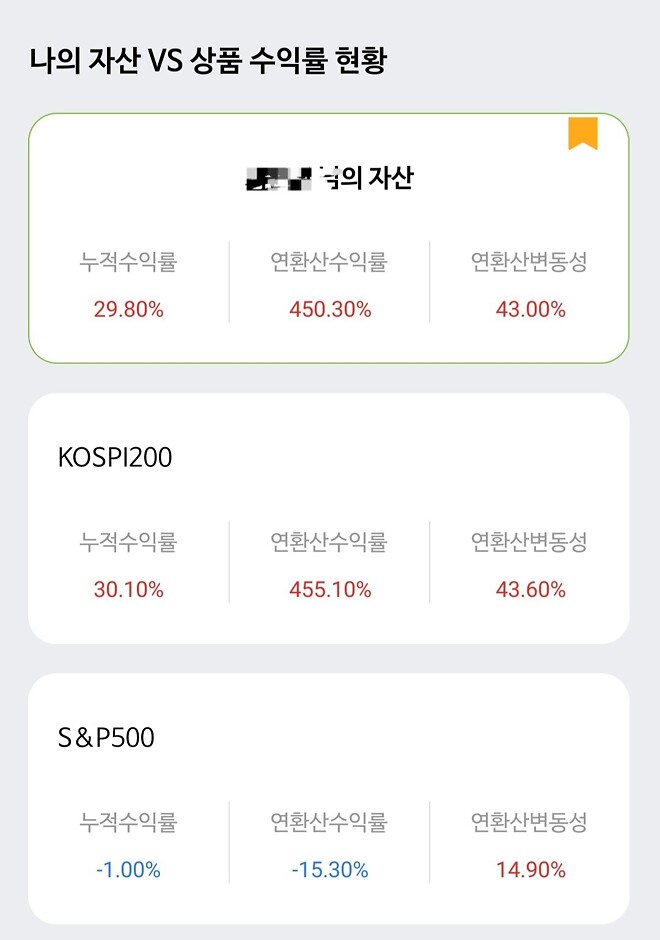The width and height of the screenshot is (660, 940).
Task: Select the -15.30% annualized loss figure
Action: point(328,868)
